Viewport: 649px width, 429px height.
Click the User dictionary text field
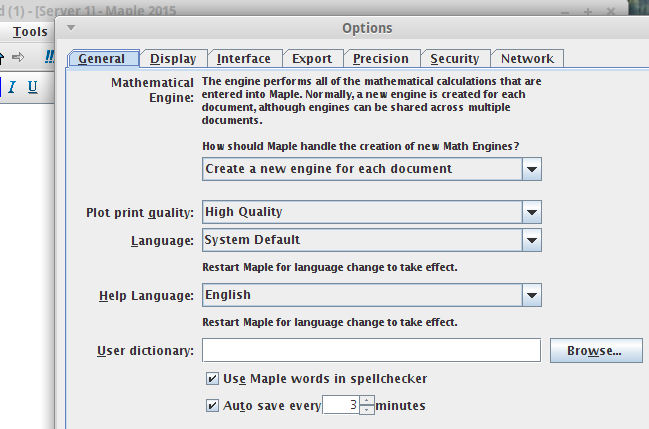click(372, 351)
